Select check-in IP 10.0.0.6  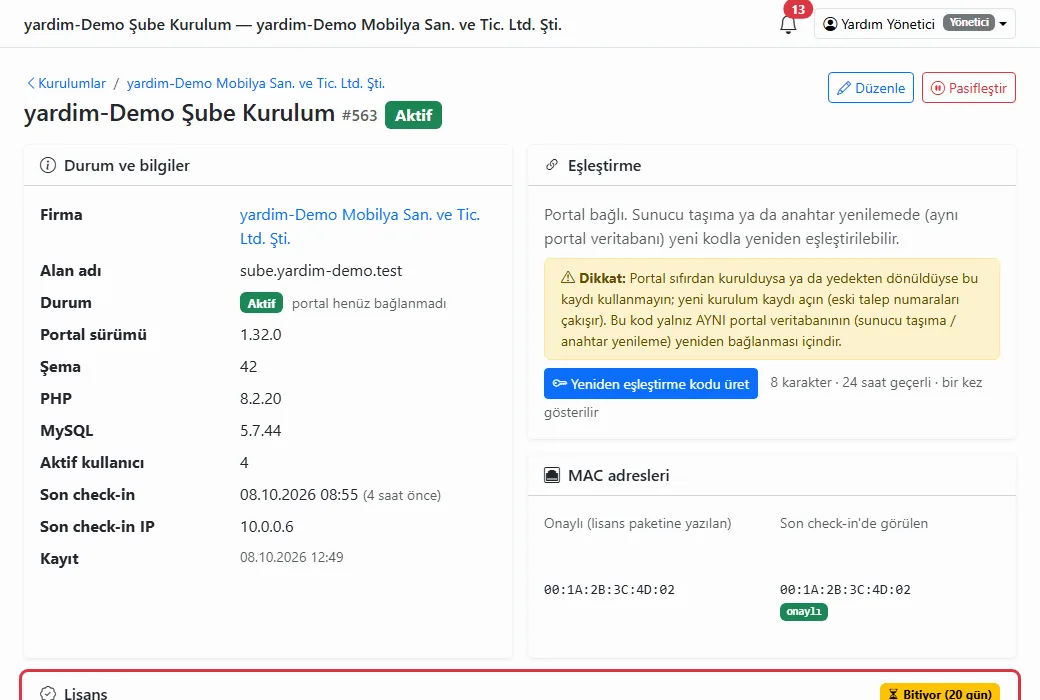click(x=267, y=526)
